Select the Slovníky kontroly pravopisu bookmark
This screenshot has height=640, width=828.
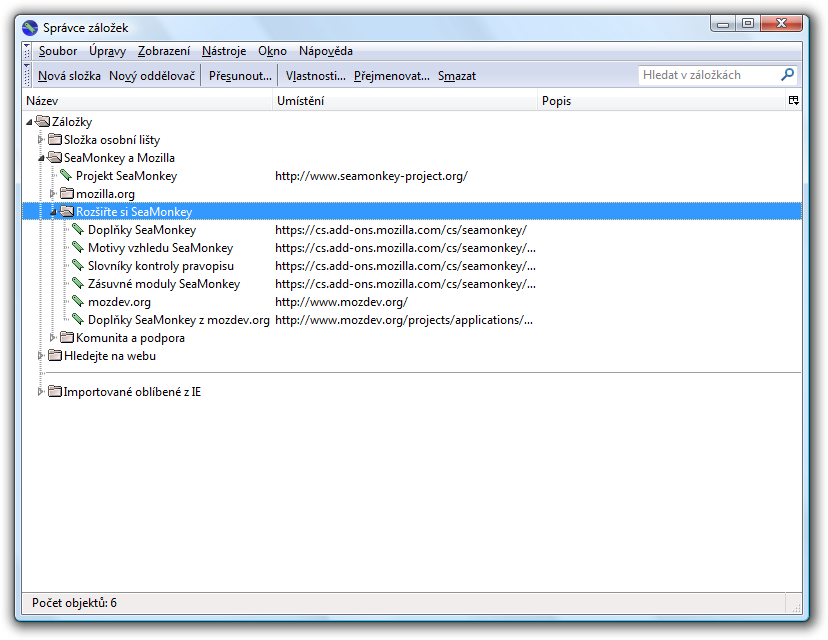point(161,266)
